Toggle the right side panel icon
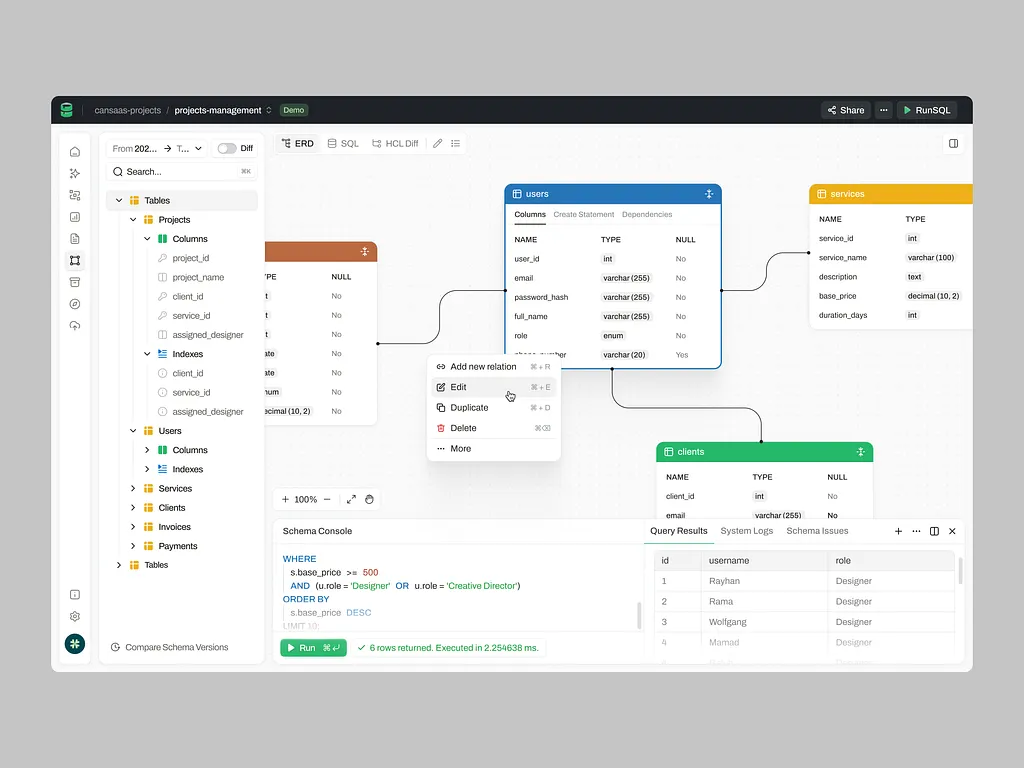Image resolution: width=1024 pixels, height=768 pixels. click(953, 144)
